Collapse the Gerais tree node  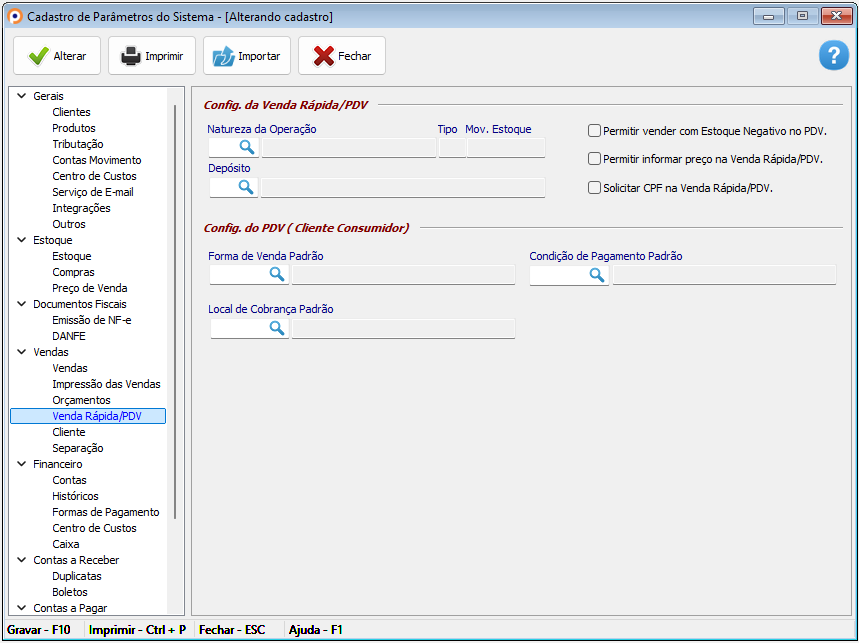click(21, 96)
